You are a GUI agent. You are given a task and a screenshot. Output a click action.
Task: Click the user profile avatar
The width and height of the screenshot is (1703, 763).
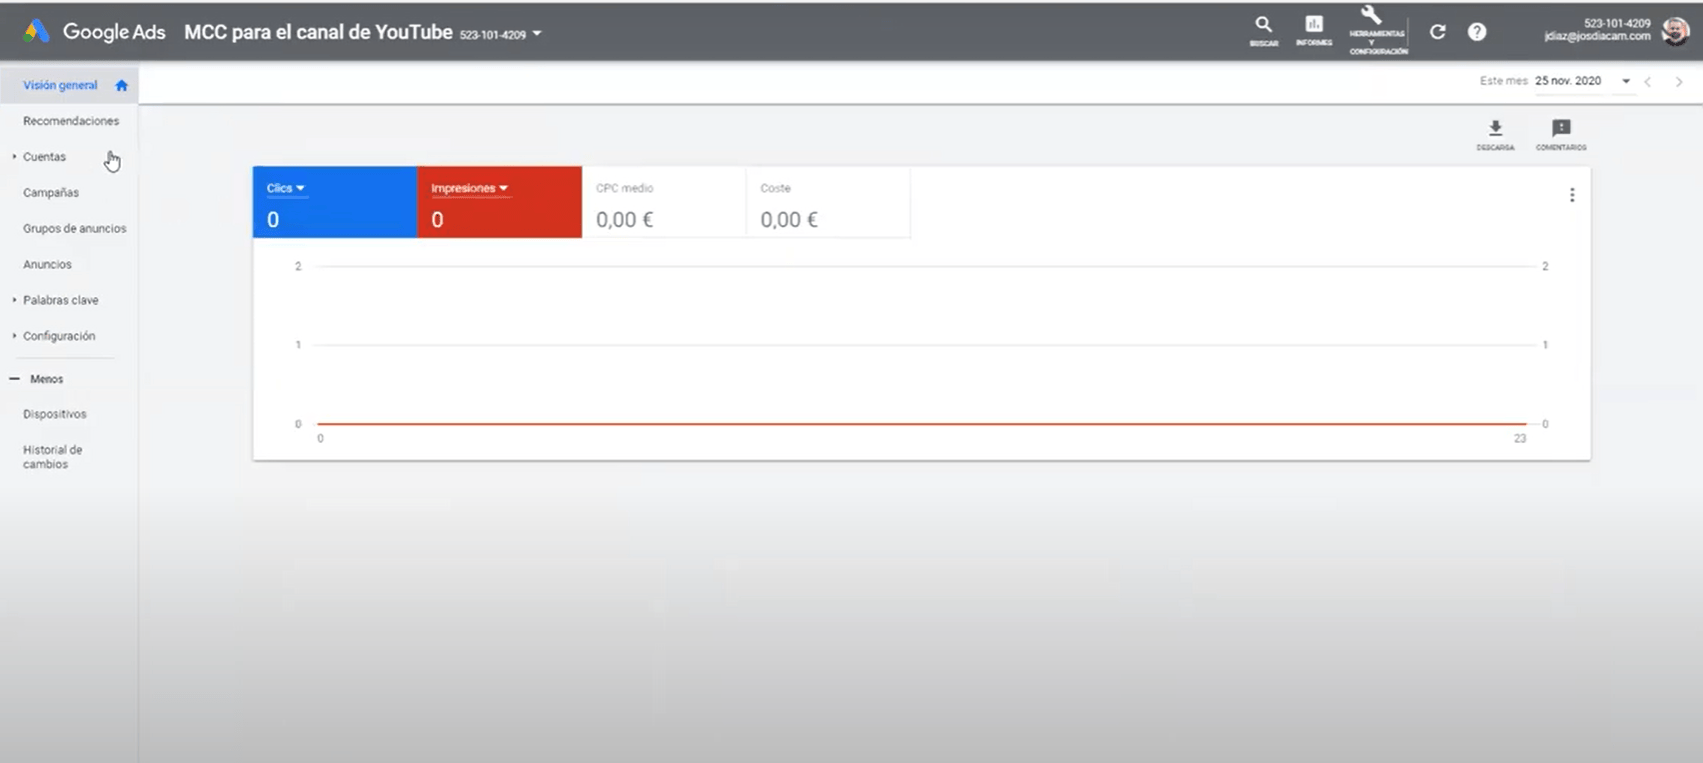(1675, 31)
